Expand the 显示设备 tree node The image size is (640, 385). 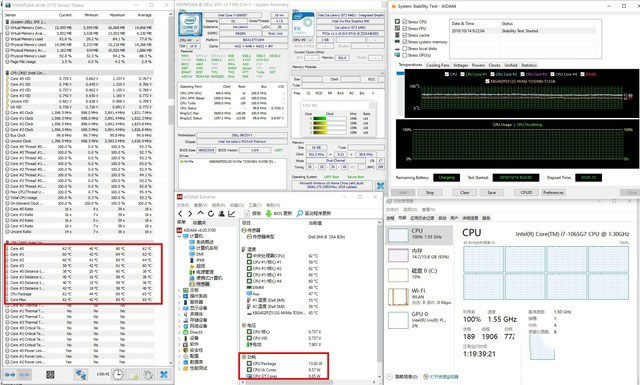click(180, 308)
